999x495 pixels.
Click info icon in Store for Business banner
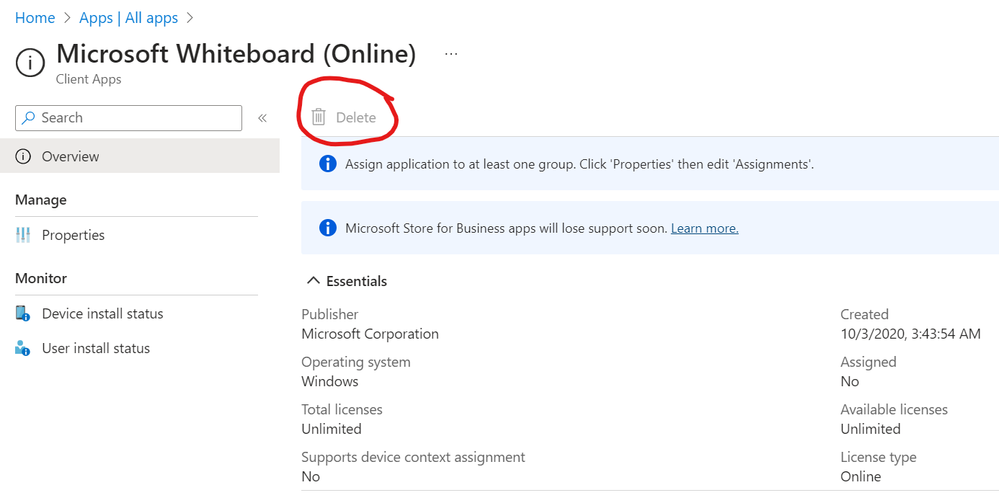click(x=327, y=228)
